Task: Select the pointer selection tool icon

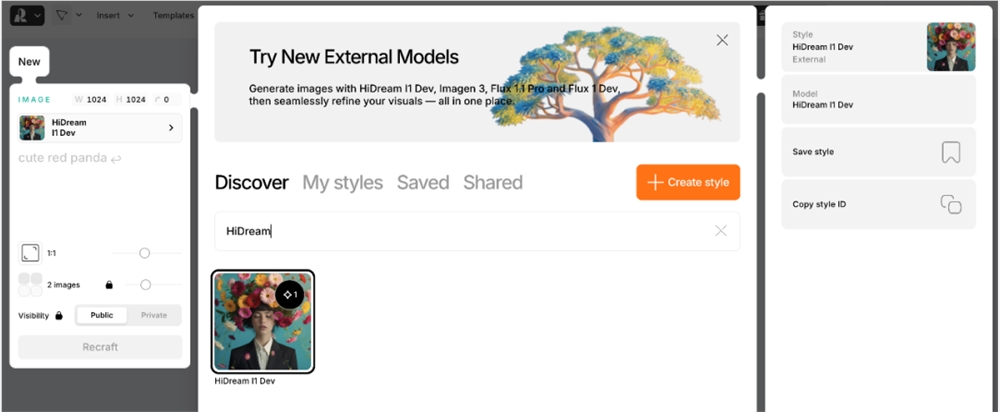Action: tap(62, 15)
